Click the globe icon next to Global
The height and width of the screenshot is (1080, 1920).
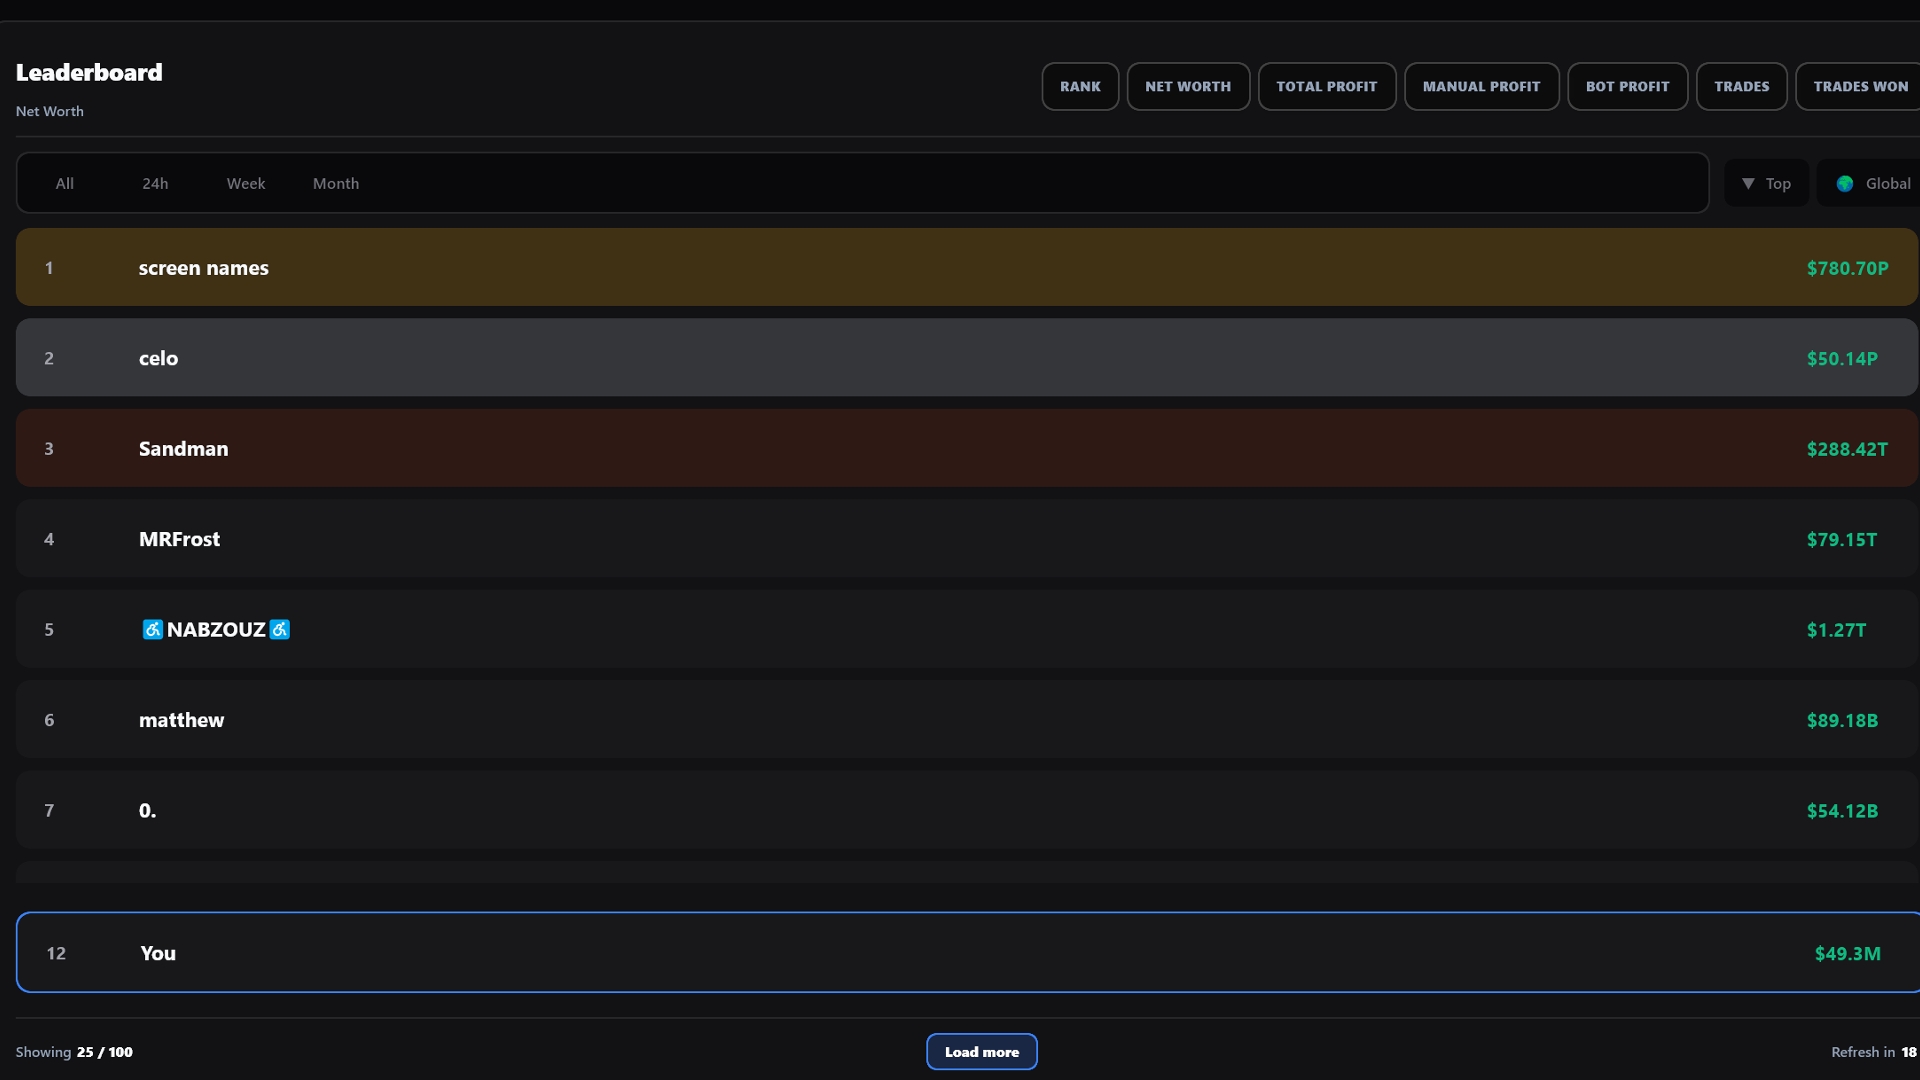[x=1845, y=183]
